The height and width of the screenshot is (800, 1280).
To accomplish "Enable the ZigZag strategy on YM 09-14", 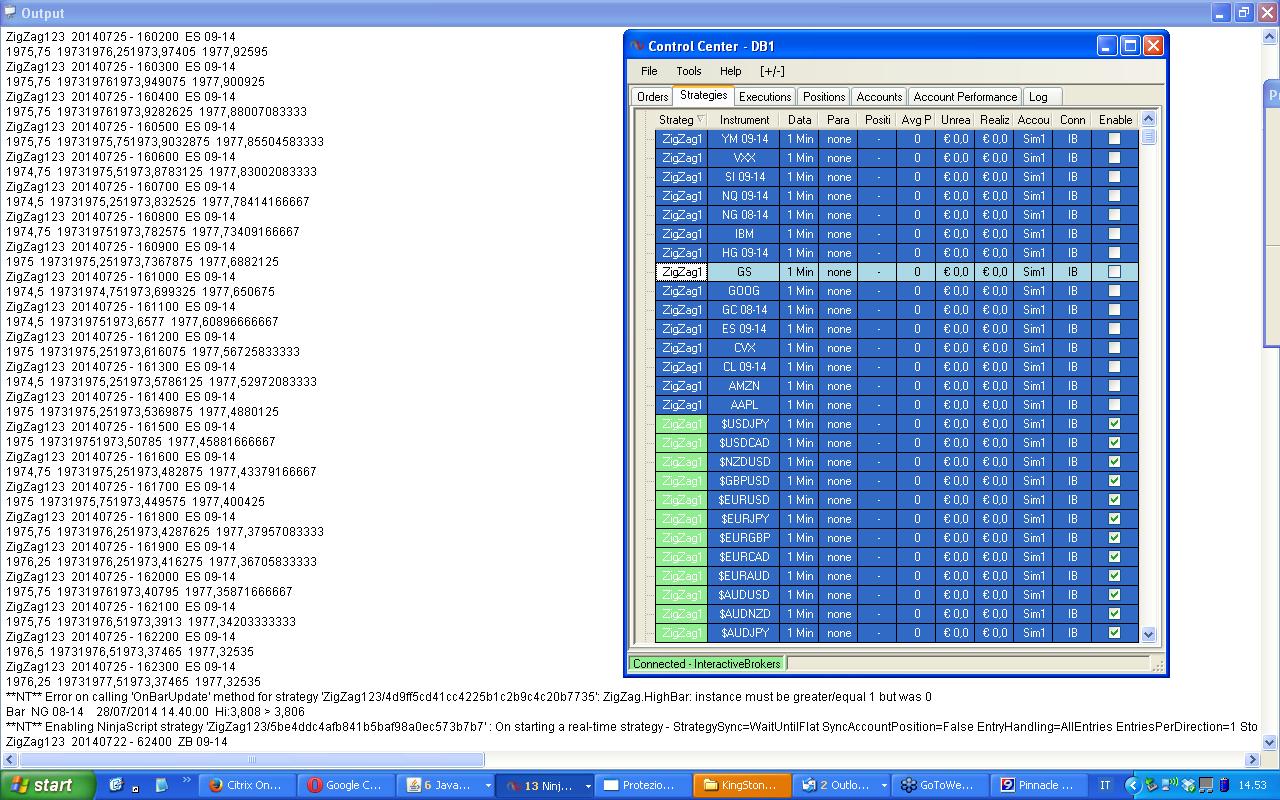I will point(1114,139).
